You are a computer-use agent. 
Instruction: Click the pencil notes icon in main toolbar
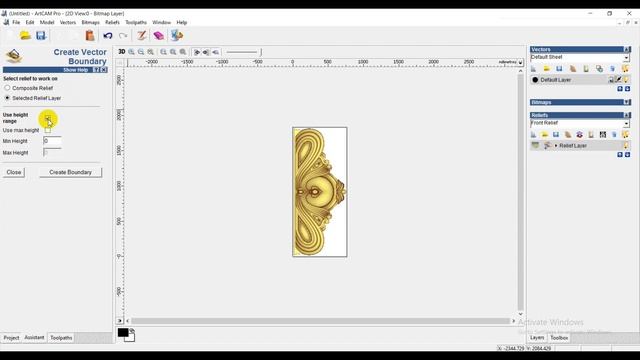[142, 36]
